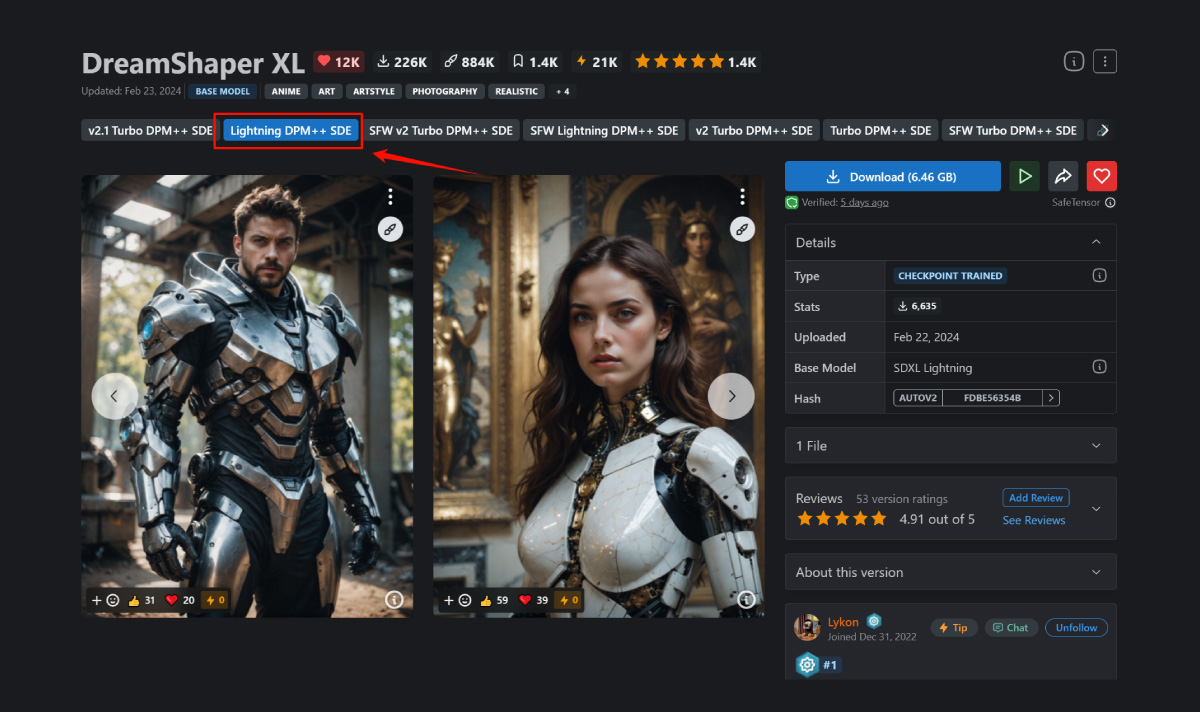1200x712 pixels.
Task: Click the 1.4K bookmark counter badge
Action: click(x=535, y=62)
